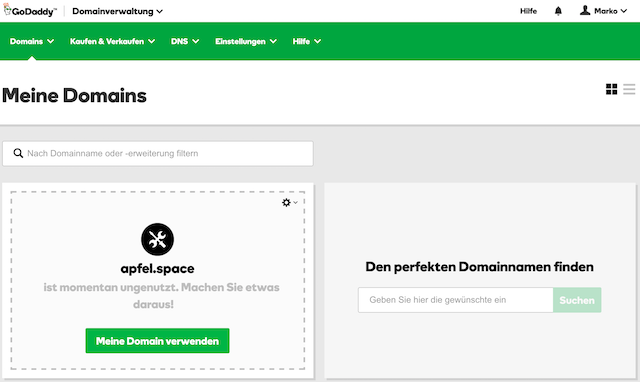
Task: Switch to list view
Action: pyautogui.click(x=629, y=89)
